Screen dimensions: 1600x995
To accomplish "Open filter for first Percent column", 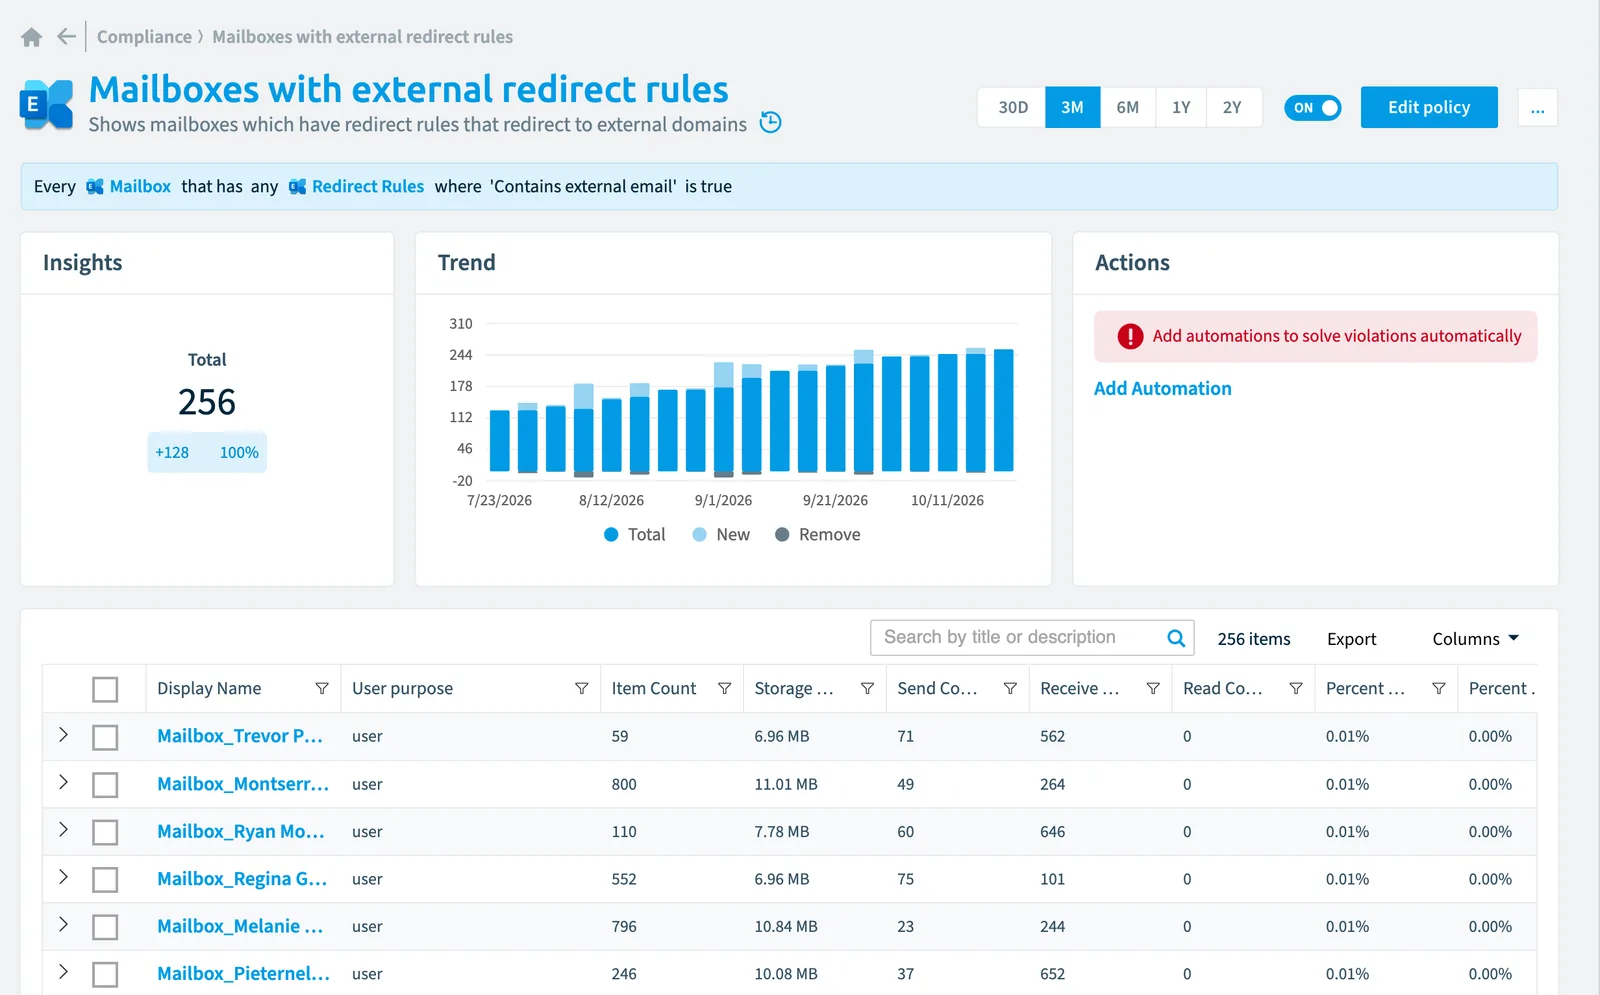I will tap(1439, 688).
